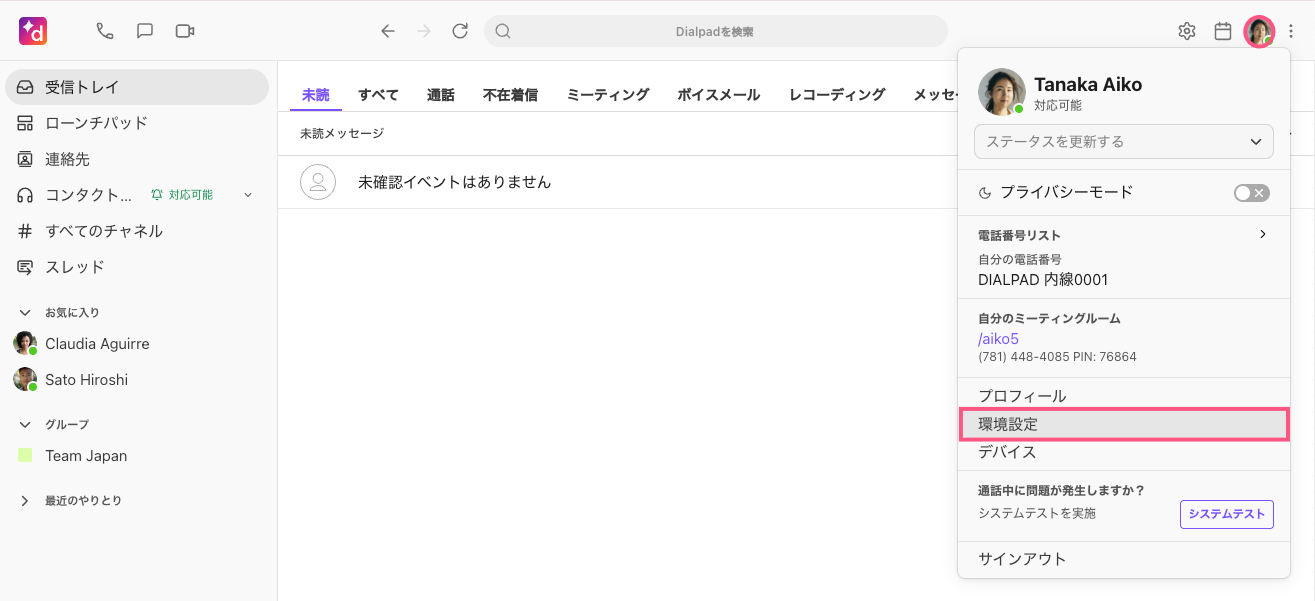This screenshot has width=1315, height=601.
Task: Expand the 最近のやりとり section
Action: click(25, 501)
